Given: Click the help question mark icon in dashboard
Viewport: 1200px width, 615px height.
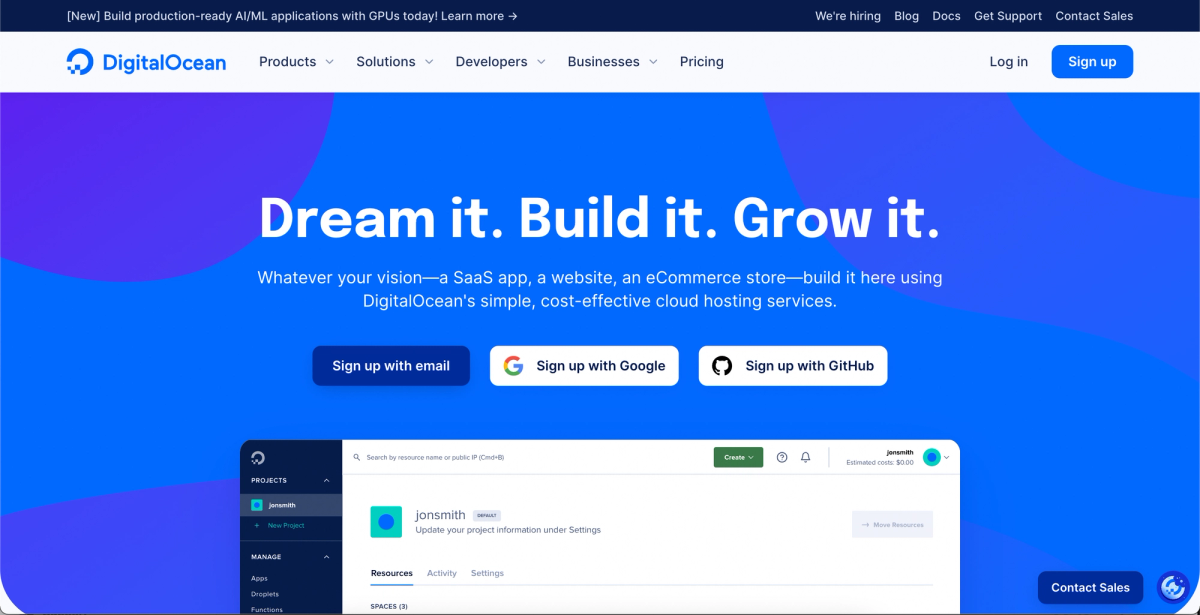Looking at the screenshot, I should click(x=782, y=457).
